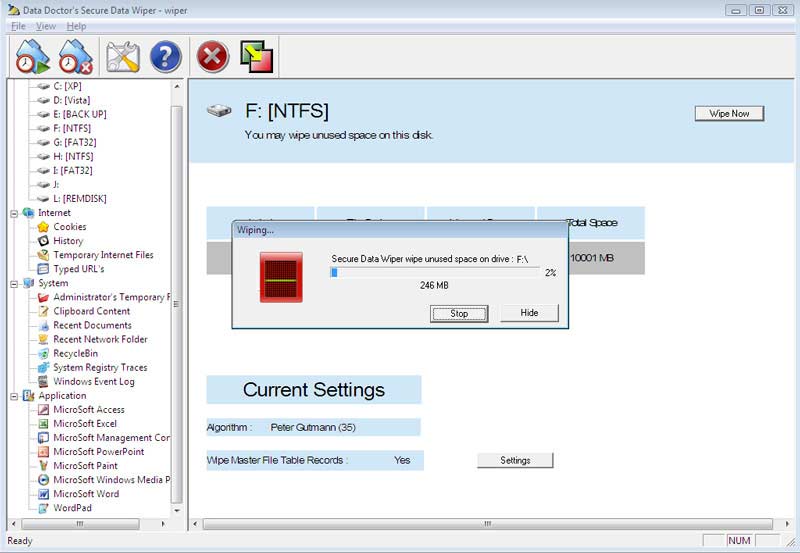Click the blue Help question mark icon
The height and width of the screenshot is (553, 800).
(165, 57)
